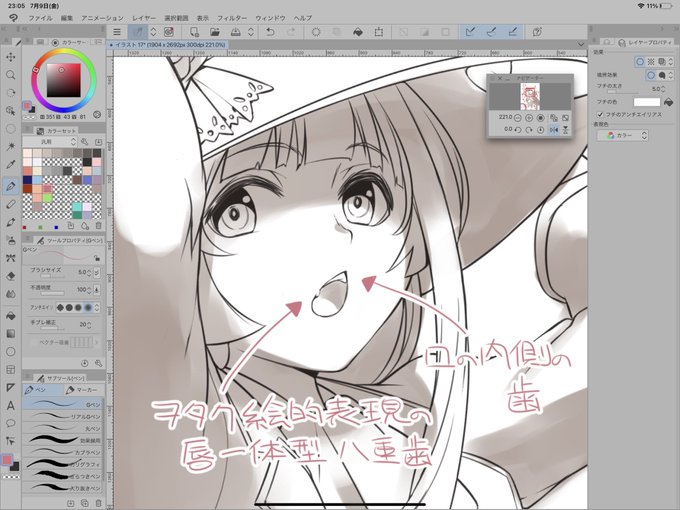Select the Fill bucket tool in the toolbar

coord(11,316)
